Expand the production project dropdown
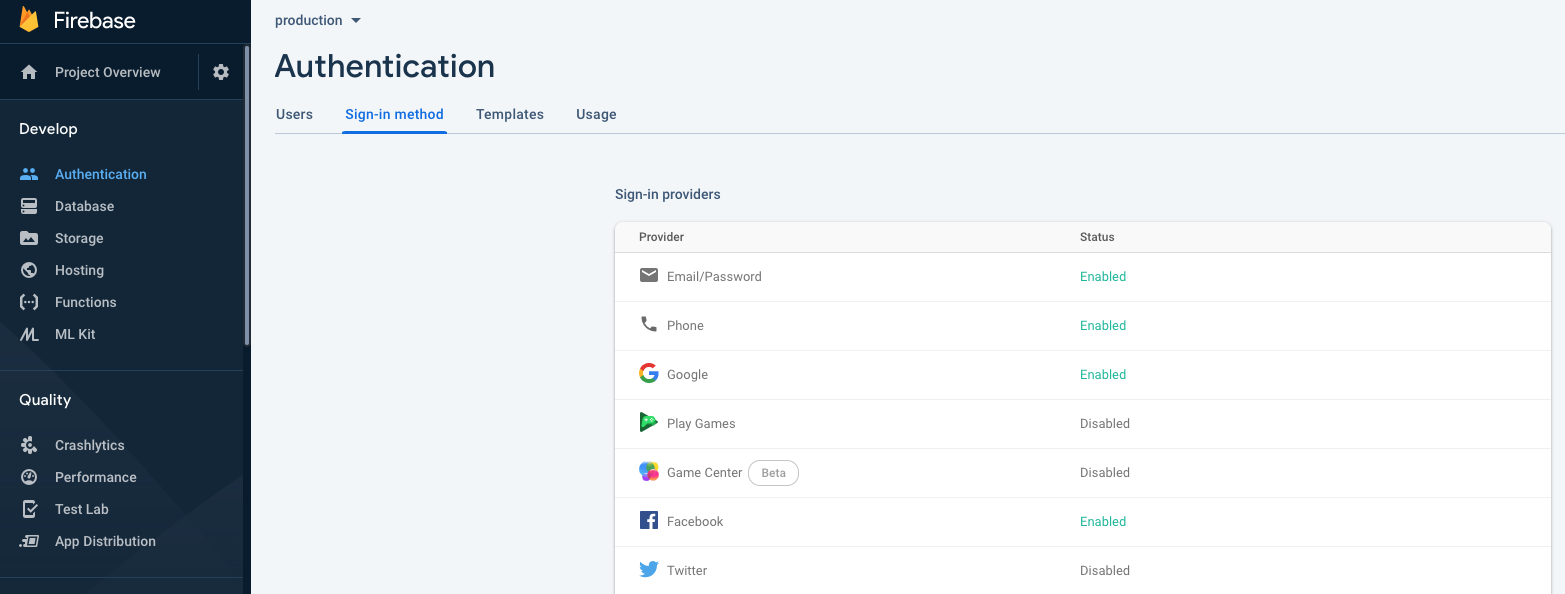 [318, 21]
